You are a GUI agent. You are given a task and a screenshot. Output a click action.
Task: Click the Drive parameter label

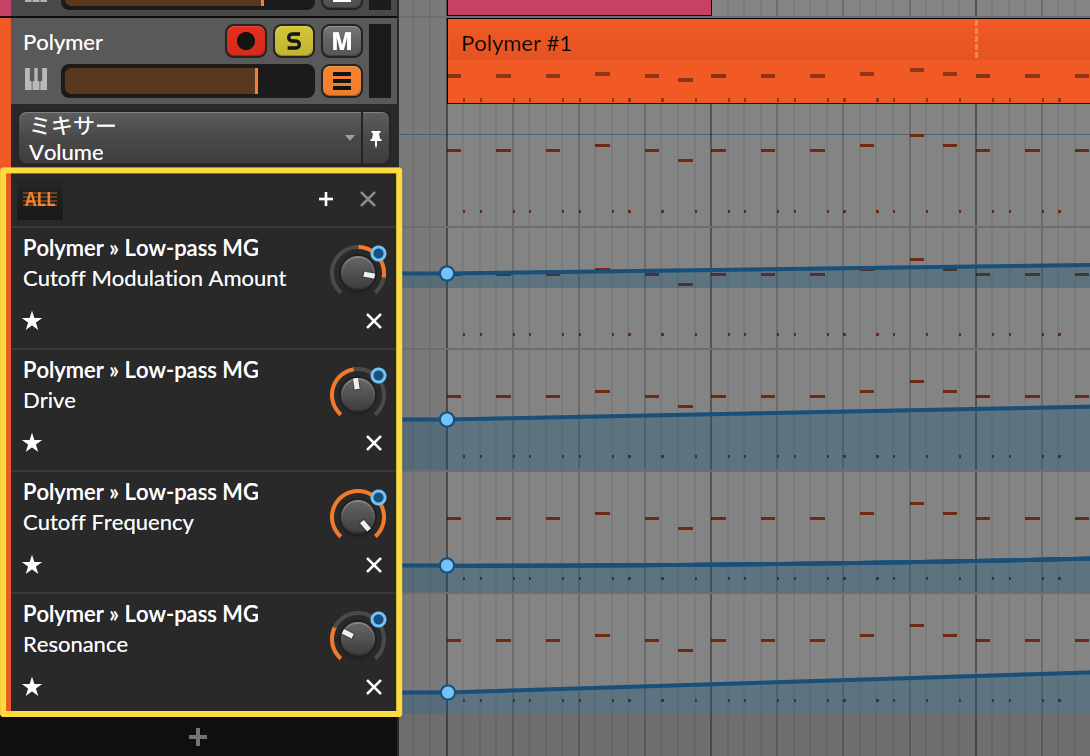(x=49, y=401)
